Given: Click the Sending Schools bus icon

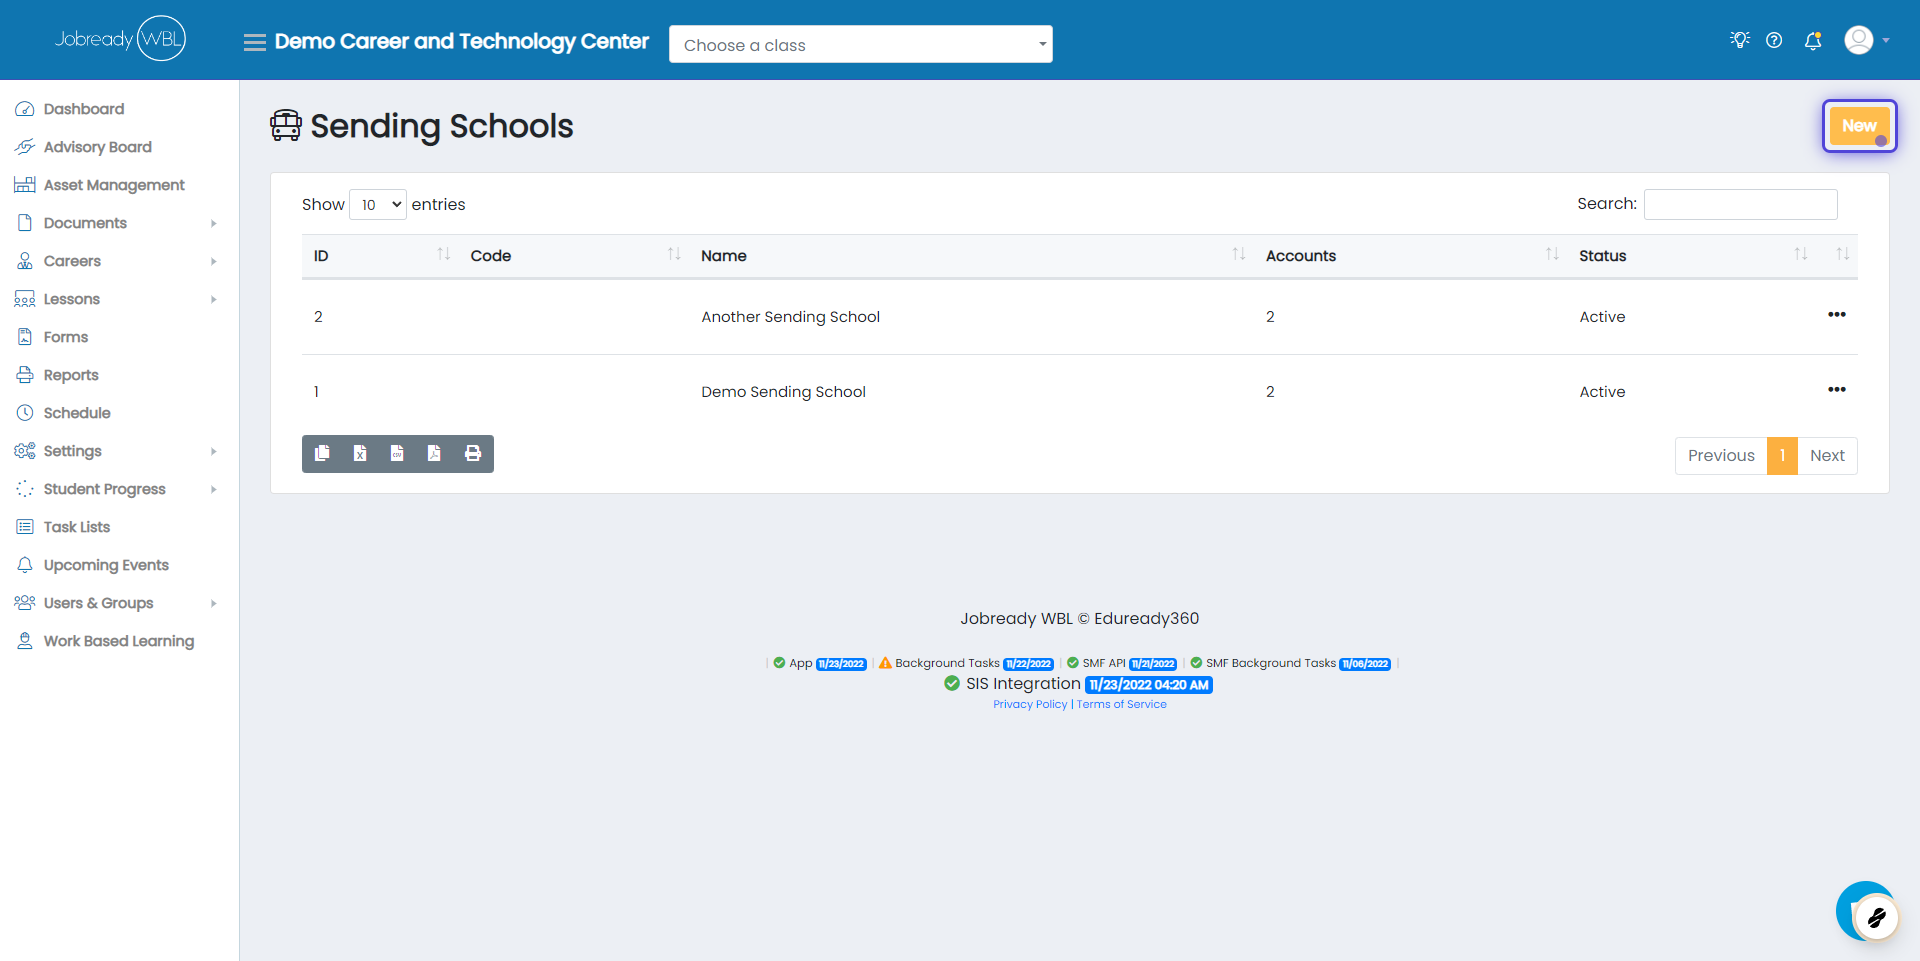Looking at the screenshot, I should click(x=286, y=125).
